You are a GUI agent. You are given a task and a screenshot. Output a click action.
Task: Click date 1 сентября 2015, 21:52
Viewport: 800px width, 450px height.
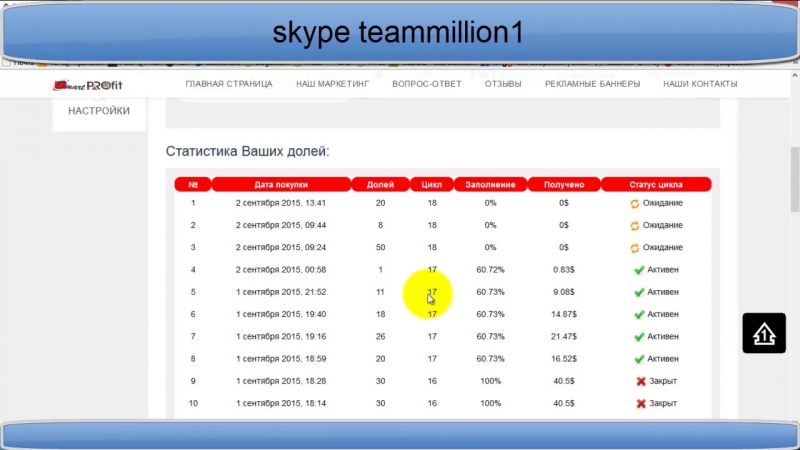click(281, 292)
